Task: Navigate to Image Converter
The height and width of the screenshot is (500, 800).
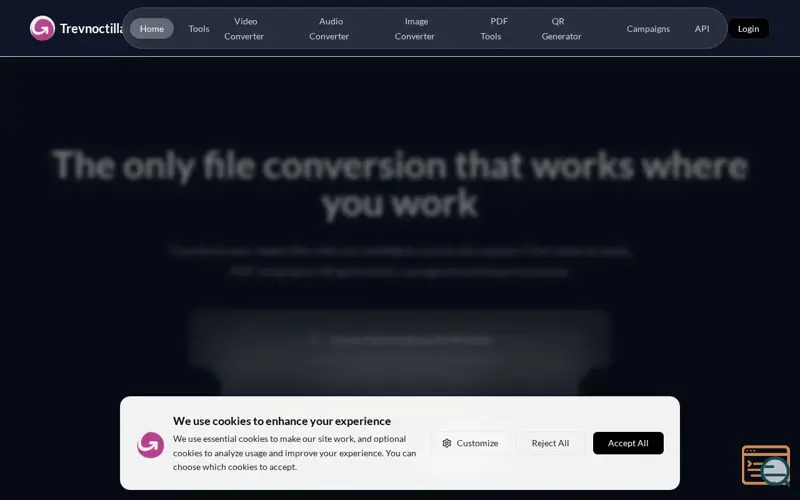Action: (x=415, y=28)
